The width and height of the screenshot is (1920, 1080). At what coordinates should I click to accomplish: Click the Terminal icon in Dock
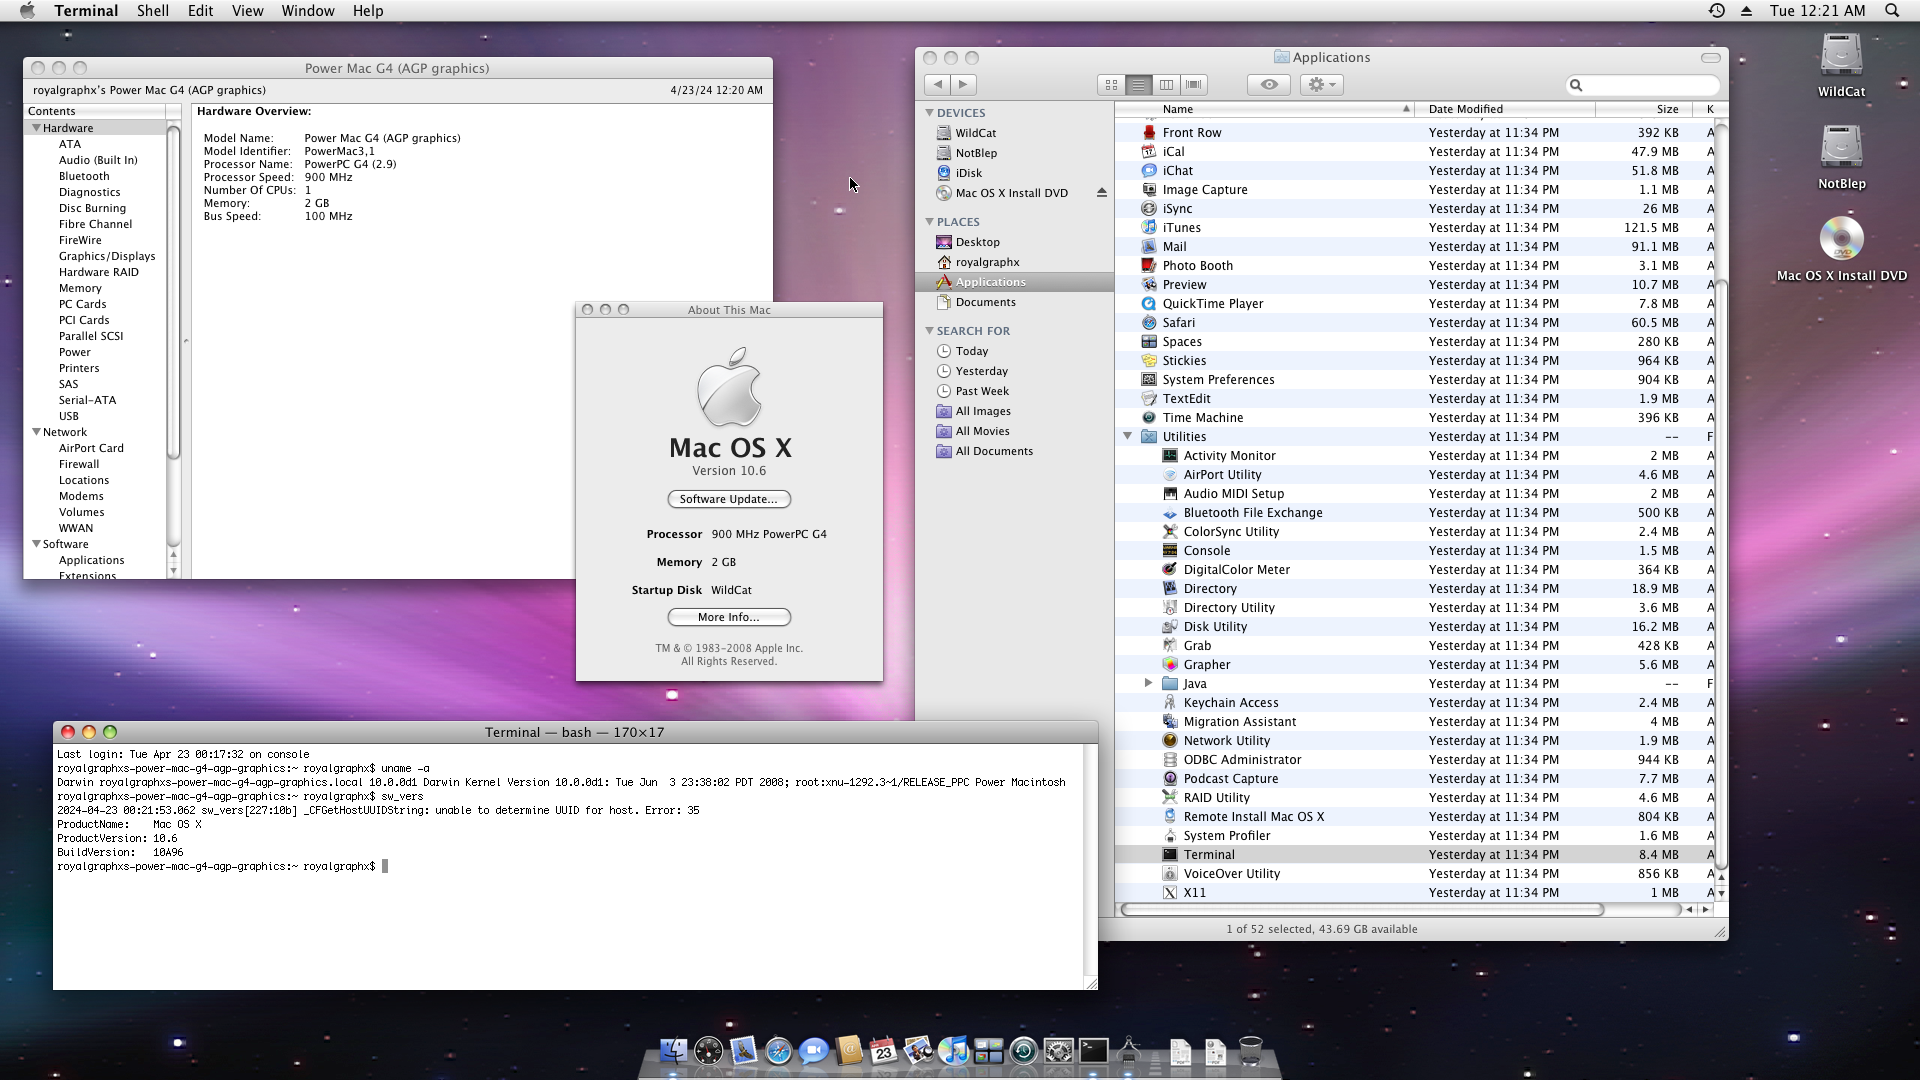(x=1093, y=1051)
